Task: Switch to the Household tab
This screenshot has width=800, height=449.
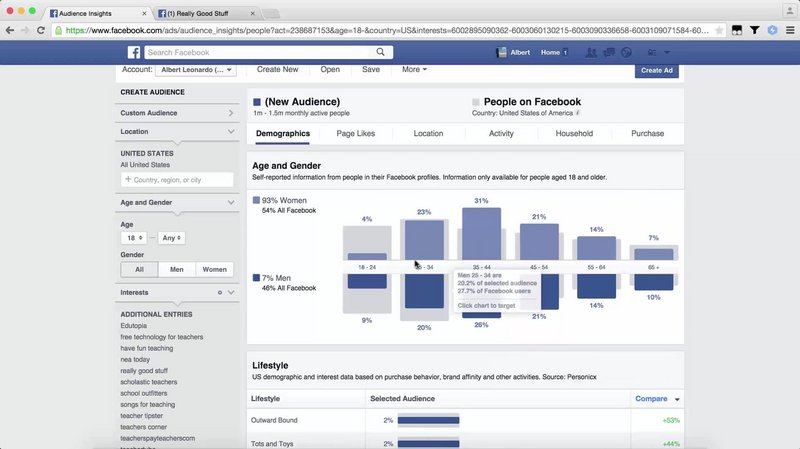Action: [x=574, y=134]
